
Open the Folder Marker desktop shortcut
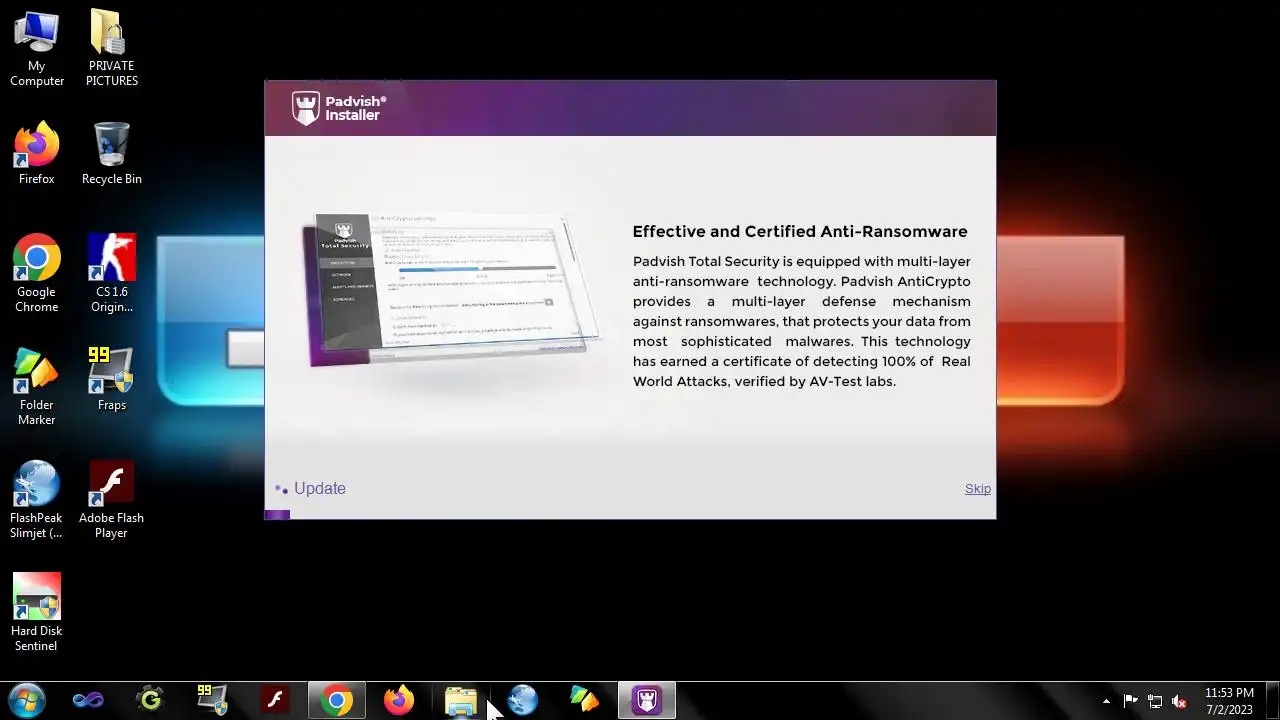37,387
